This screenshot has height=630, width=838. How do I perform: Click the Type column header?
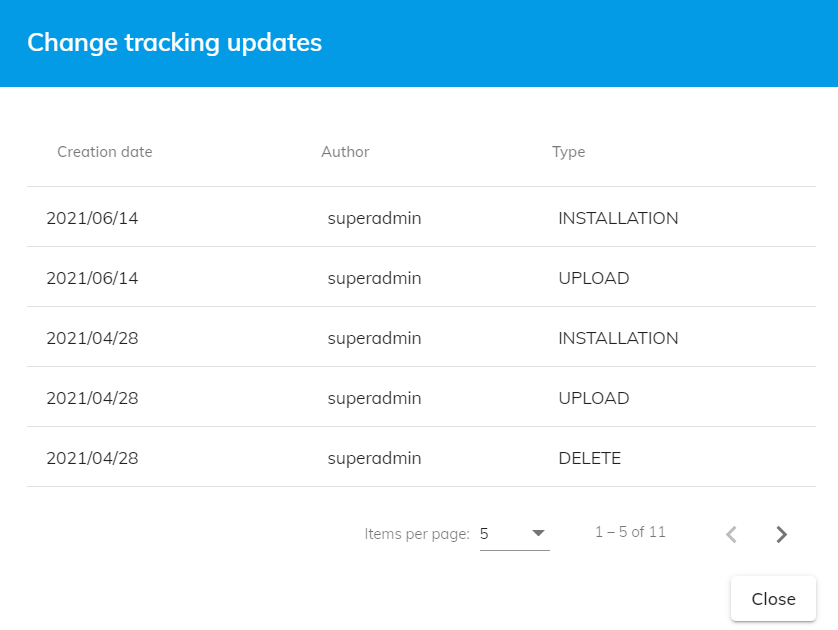click(x=569, y=152)
